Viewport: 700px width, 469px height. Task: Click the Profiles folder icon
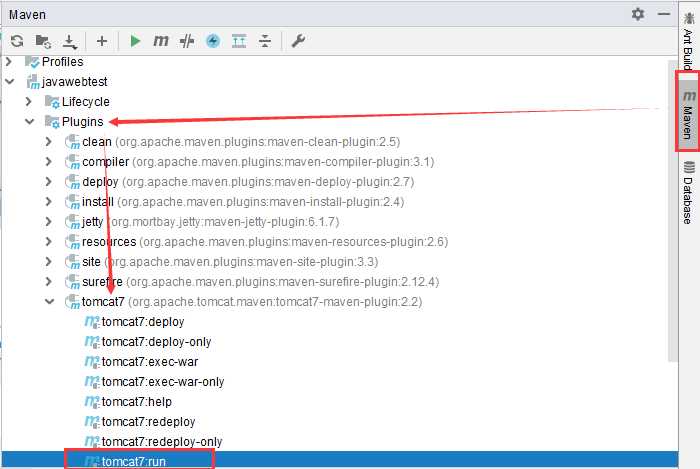(x=32, y=61)
